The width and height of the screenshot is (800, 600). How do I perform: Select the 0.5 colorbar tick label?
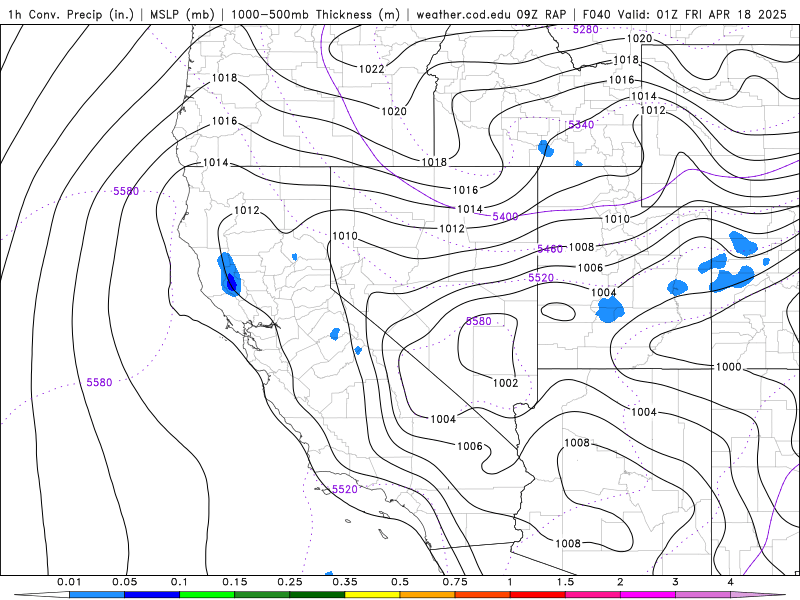400,582
